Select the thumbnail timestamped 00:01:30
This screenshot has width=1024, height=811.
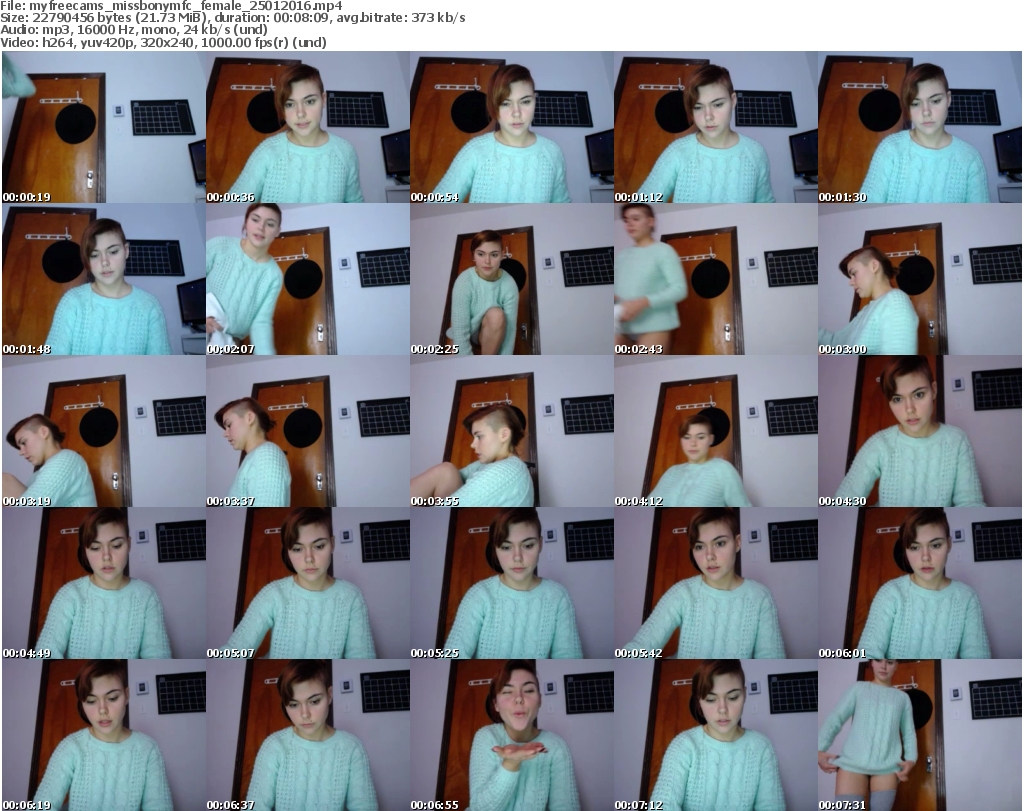click(920, 127)
